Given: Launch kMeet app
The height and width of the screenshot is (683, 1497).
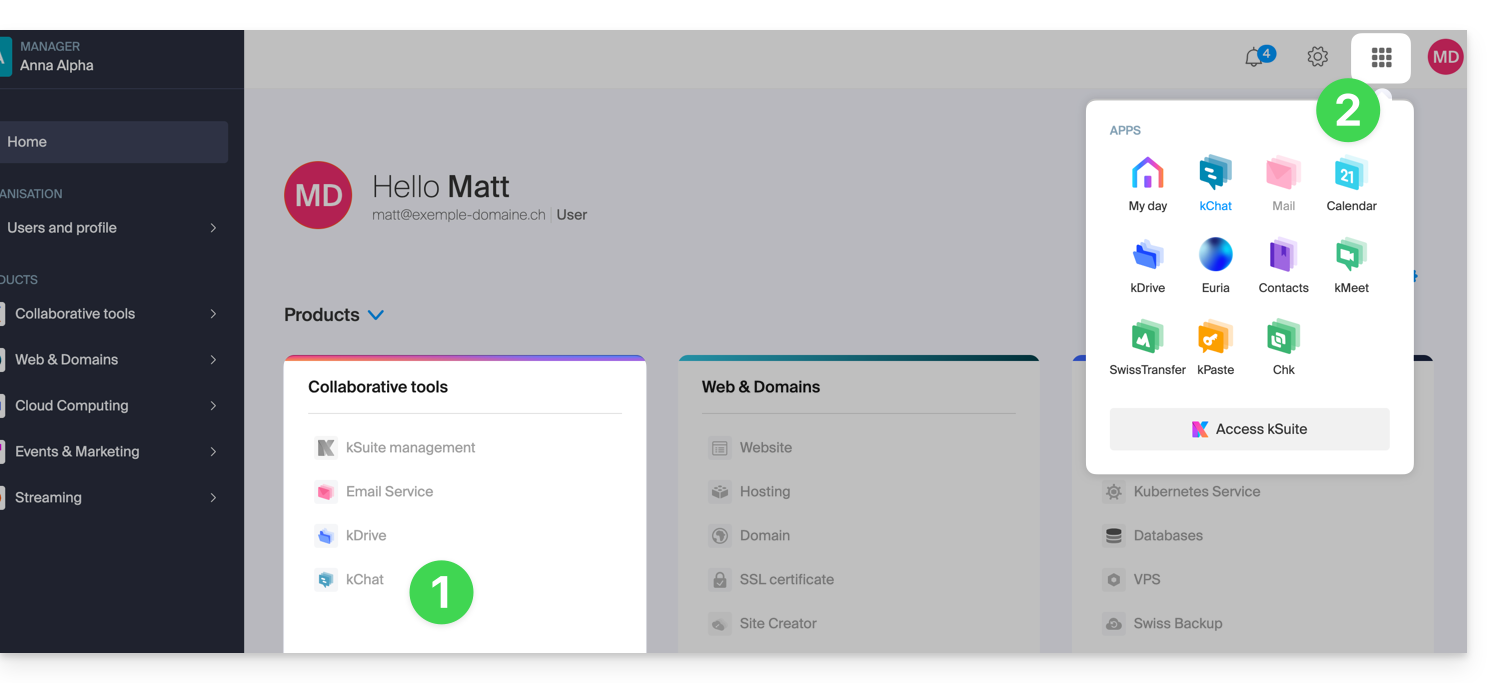Looking at the screenshot, I should (x=1351, y=265).
